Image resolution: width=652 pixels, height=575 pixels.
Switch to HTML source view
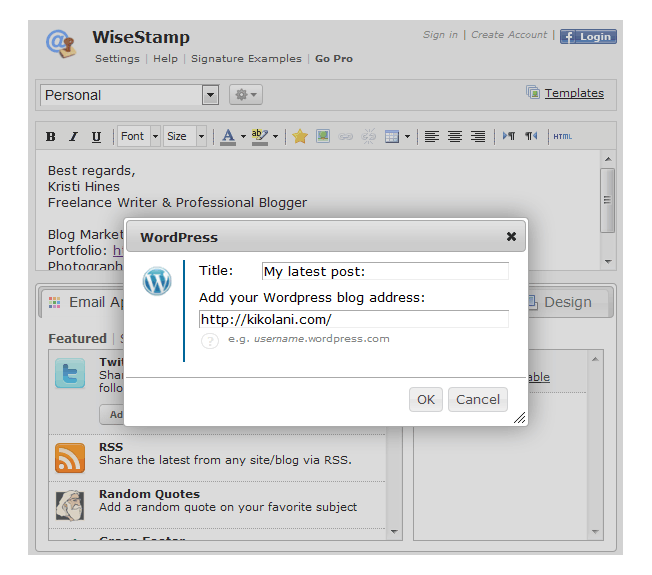coord(563,136)
